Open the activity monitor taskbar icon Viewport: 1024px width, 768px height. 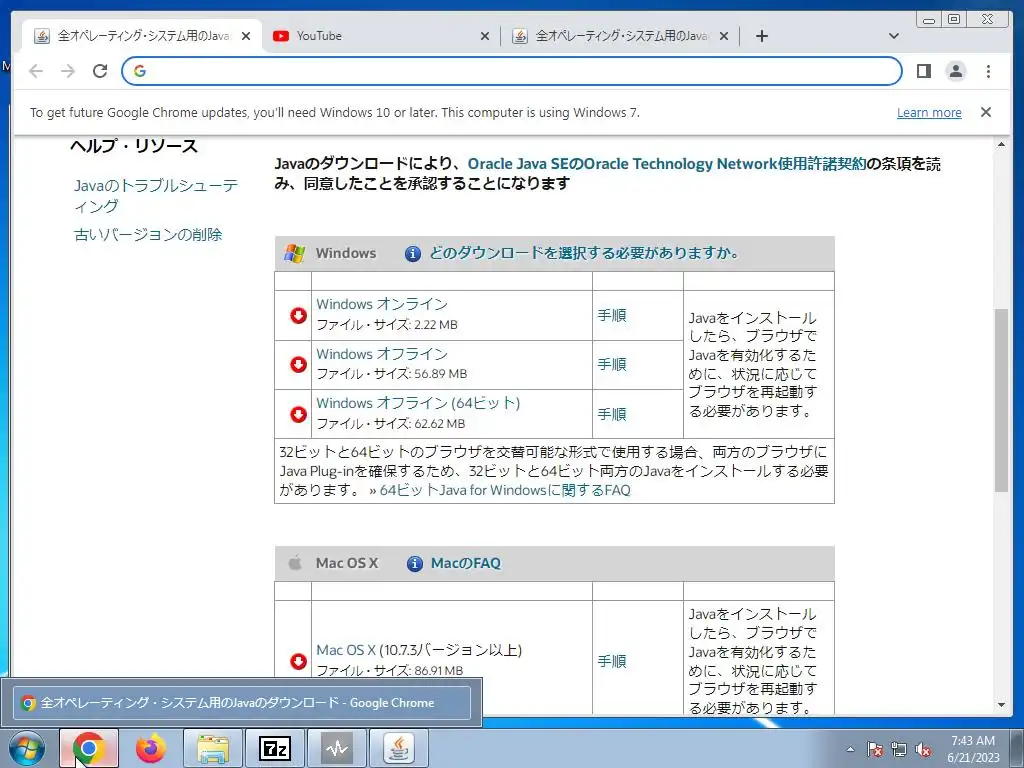pos(337,748)
